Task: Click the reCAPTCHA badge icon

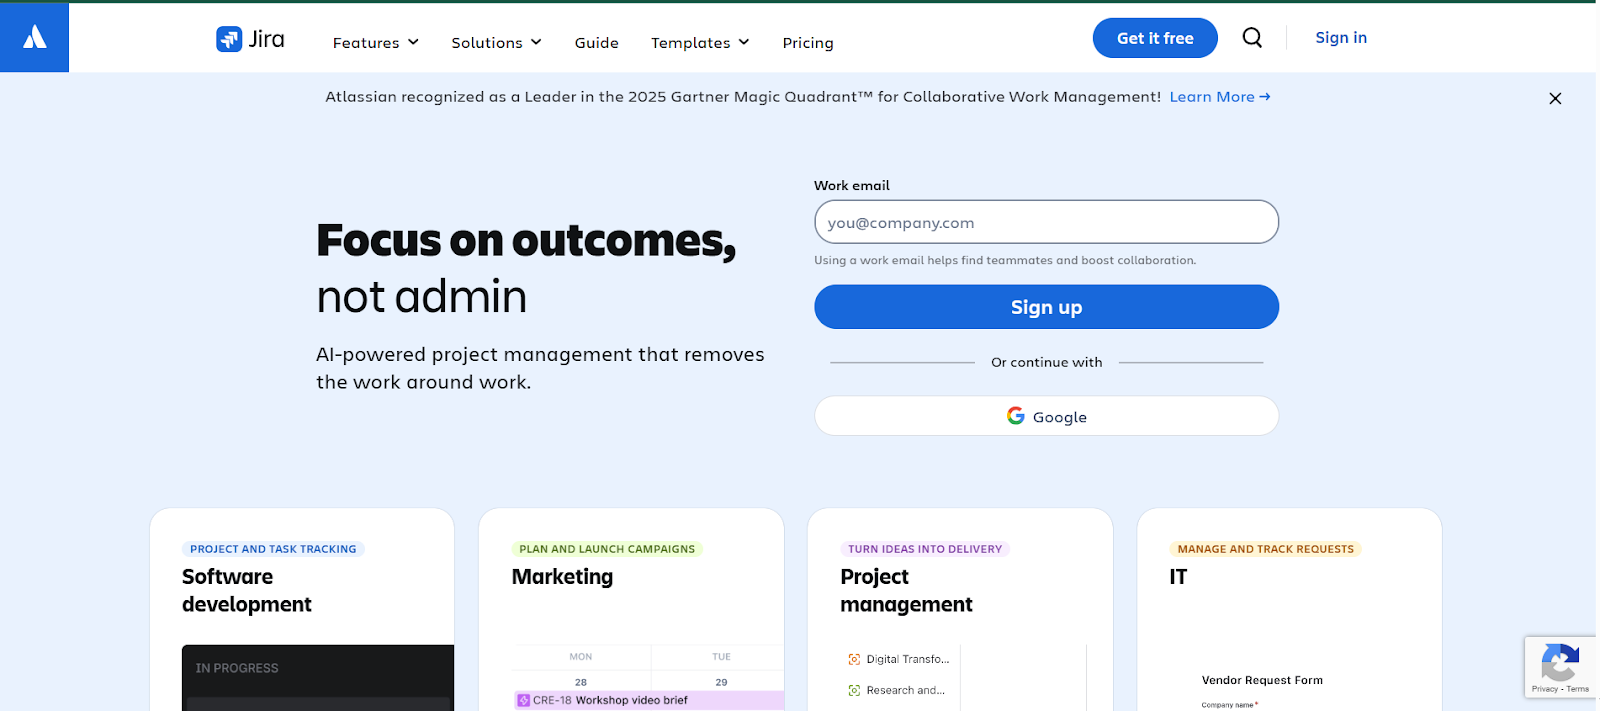Action: (1560, 663)
